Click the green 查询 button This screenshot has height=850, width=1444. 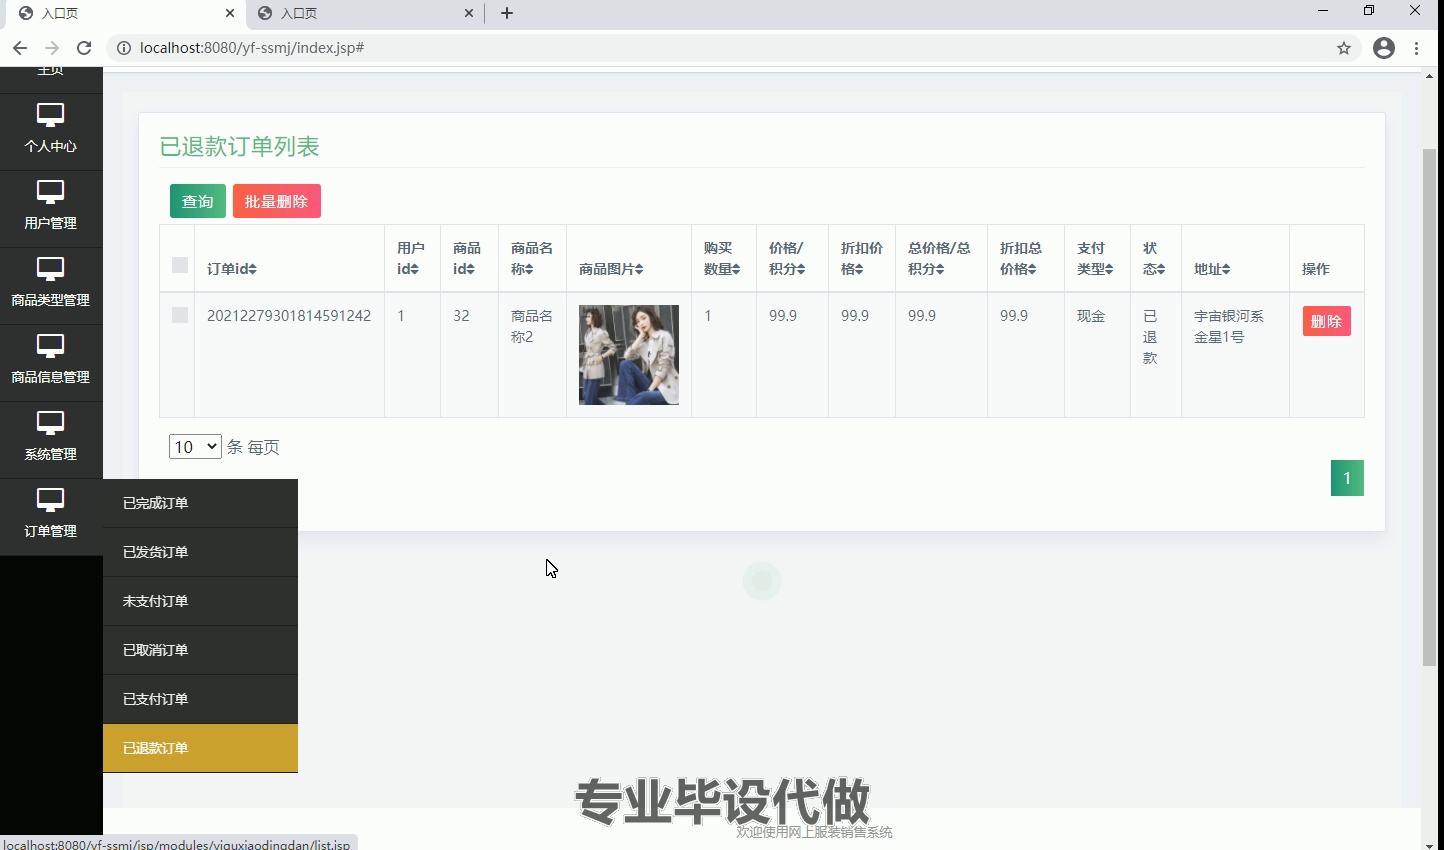(x=198, y=201)
